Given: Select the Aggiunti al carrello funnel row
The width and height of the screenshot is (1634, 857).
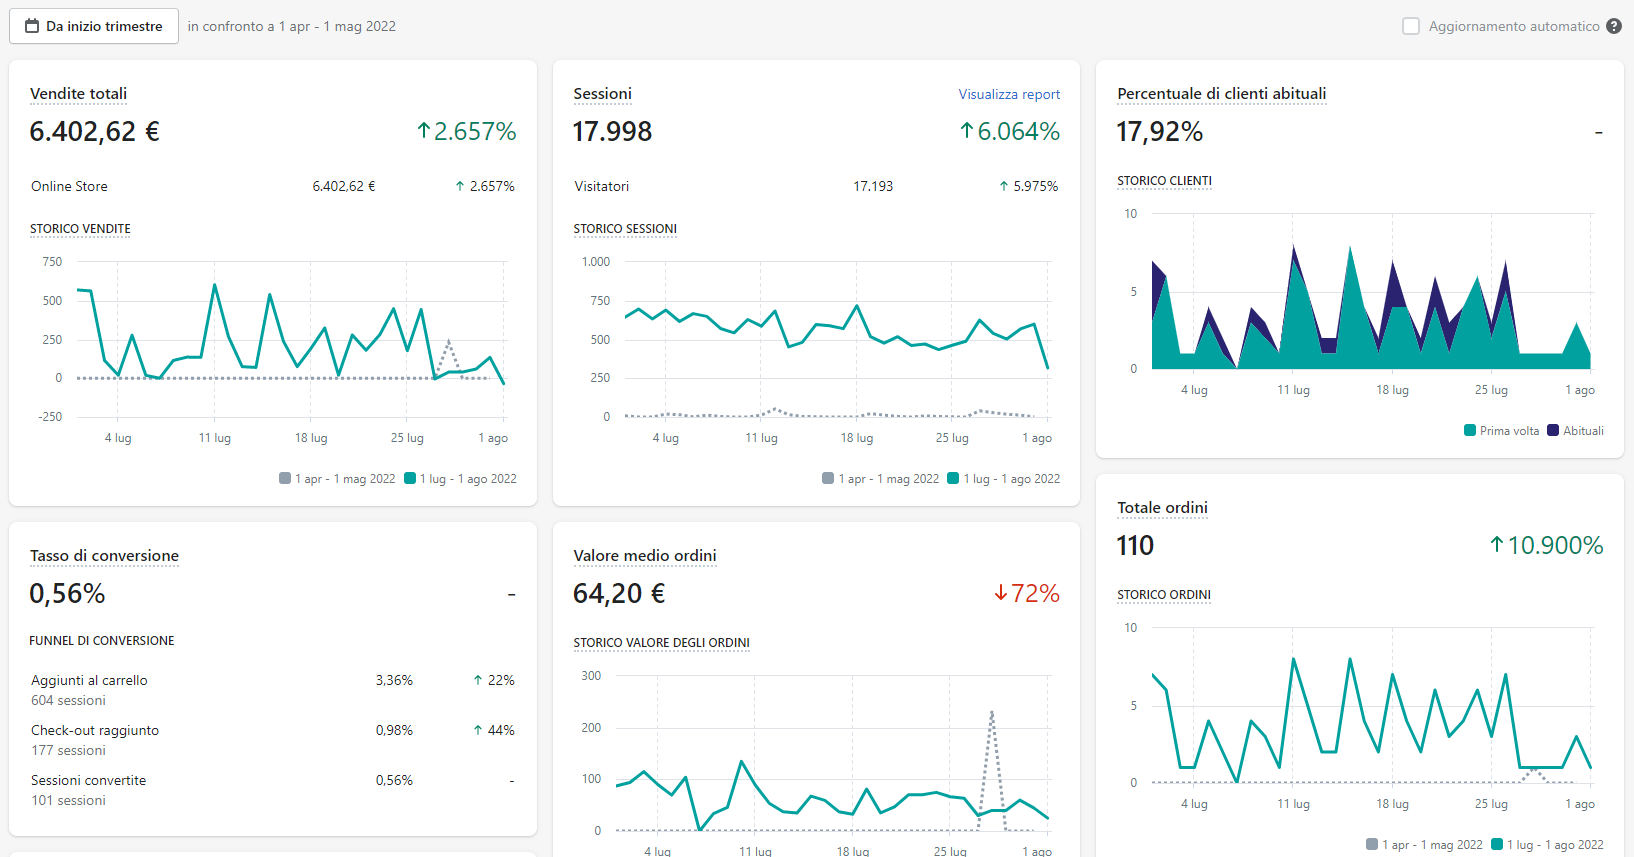Looking at the screenshot, I should click(272, 690).
